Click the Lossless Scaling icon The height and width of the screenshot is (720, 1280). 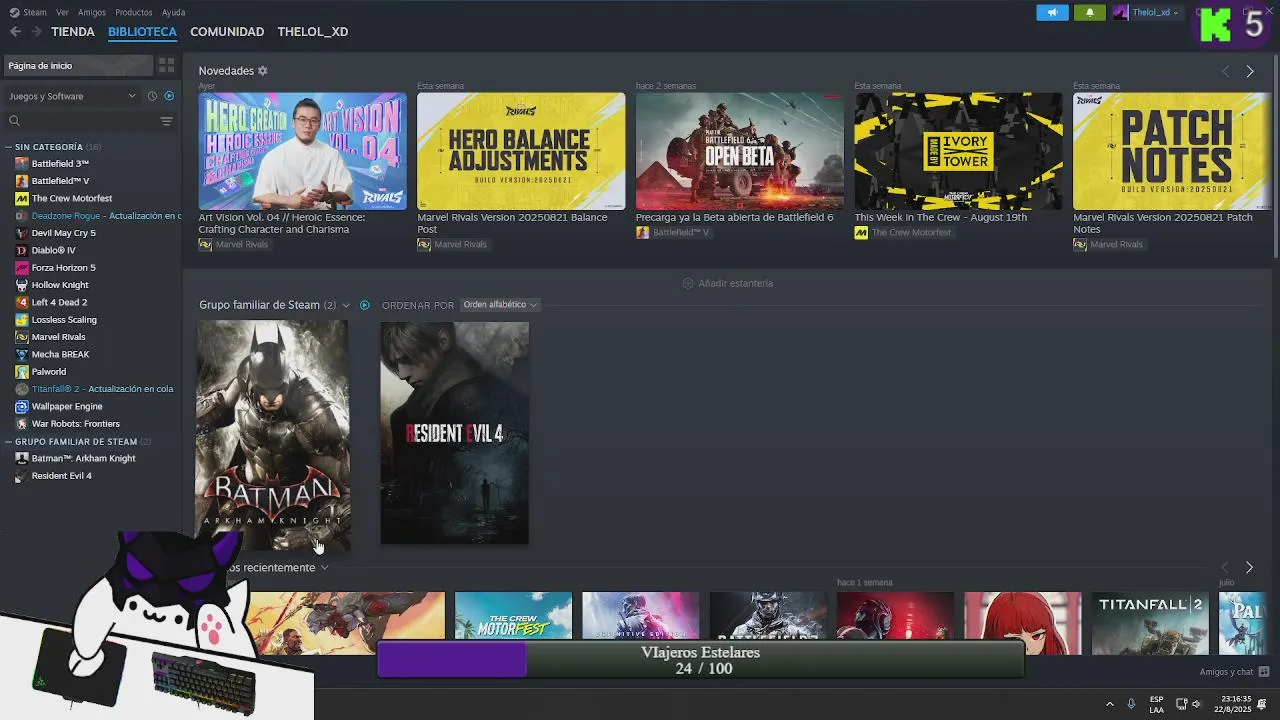(22, 320)
